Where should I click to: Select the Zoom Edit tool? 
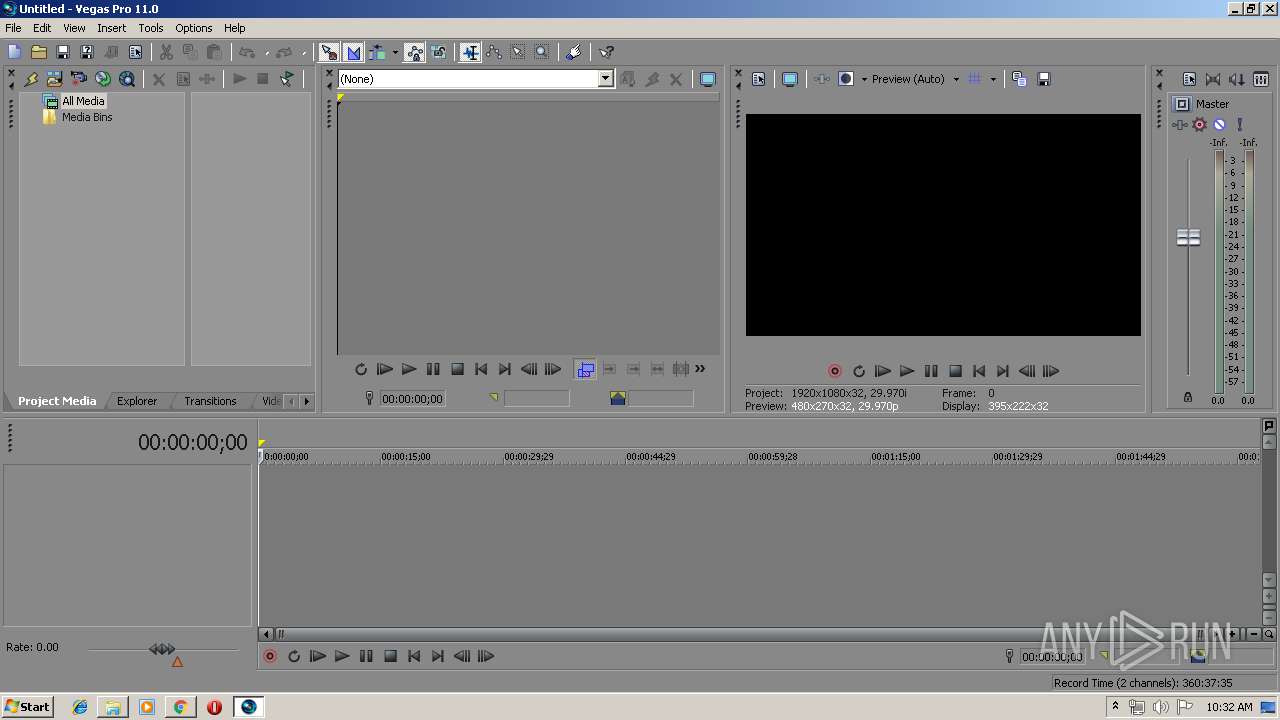click(x=542, y=52)
